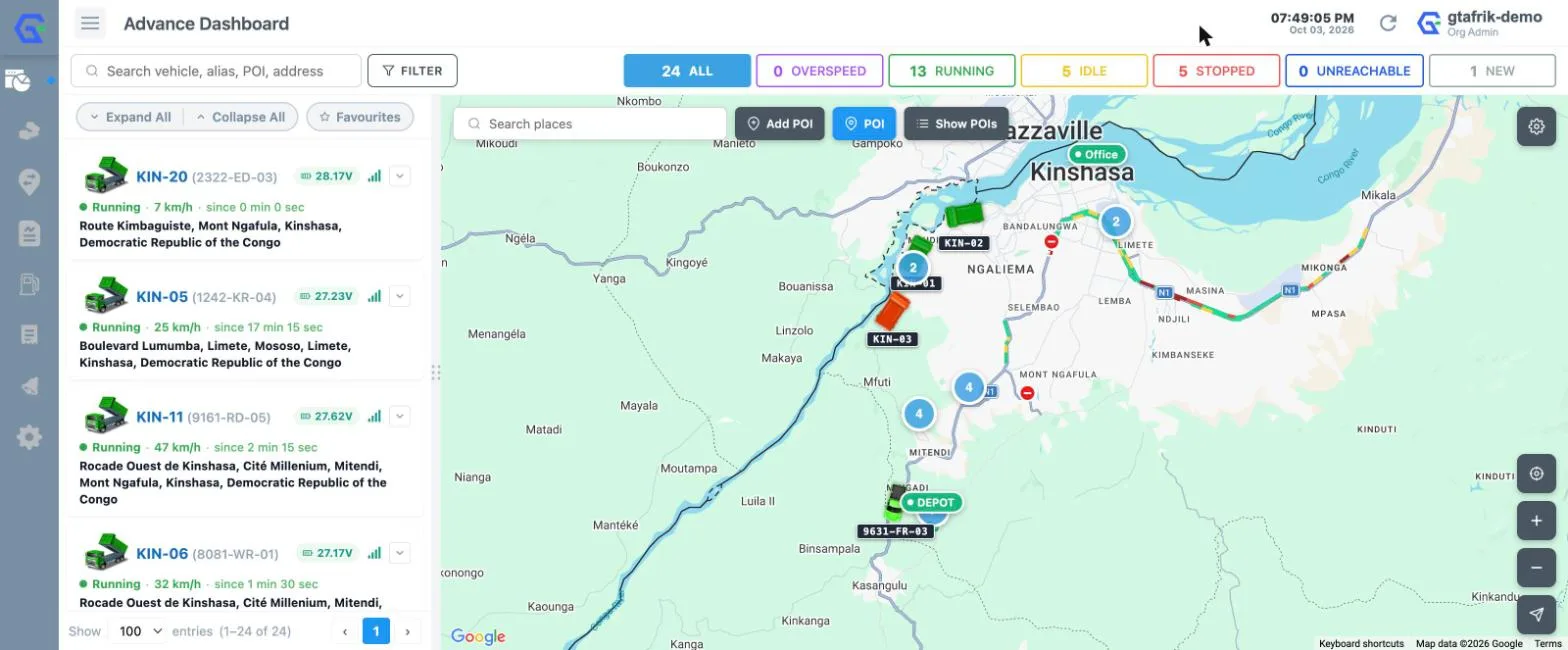Select the 0 UNREACHABLE status tab
Screen dimensions: 1568x650
1354,71
